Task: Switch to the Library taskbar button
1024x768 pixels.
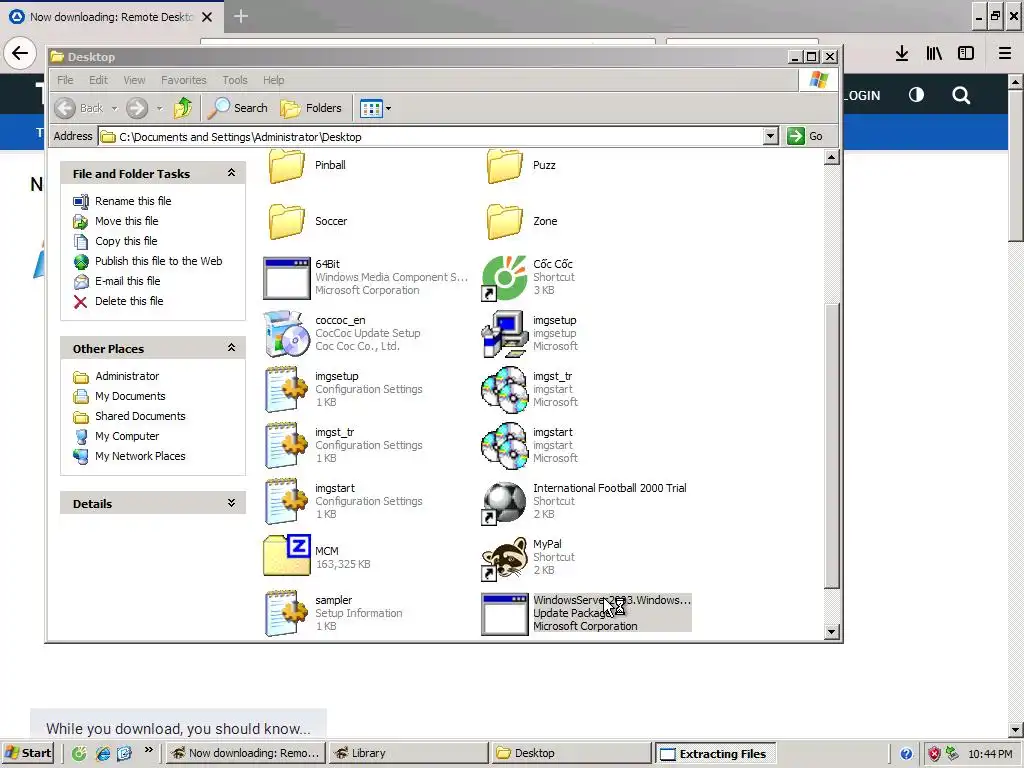Action: [408, 753]
